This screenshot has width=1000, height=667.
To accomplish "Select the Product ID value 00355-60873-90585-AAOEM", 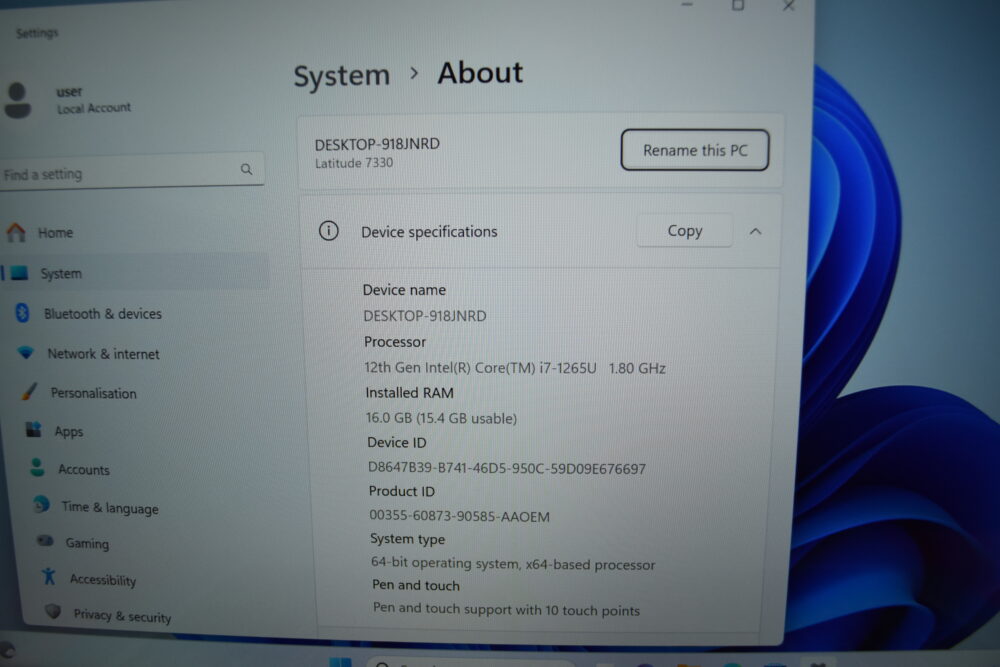I will click(459, 516).
